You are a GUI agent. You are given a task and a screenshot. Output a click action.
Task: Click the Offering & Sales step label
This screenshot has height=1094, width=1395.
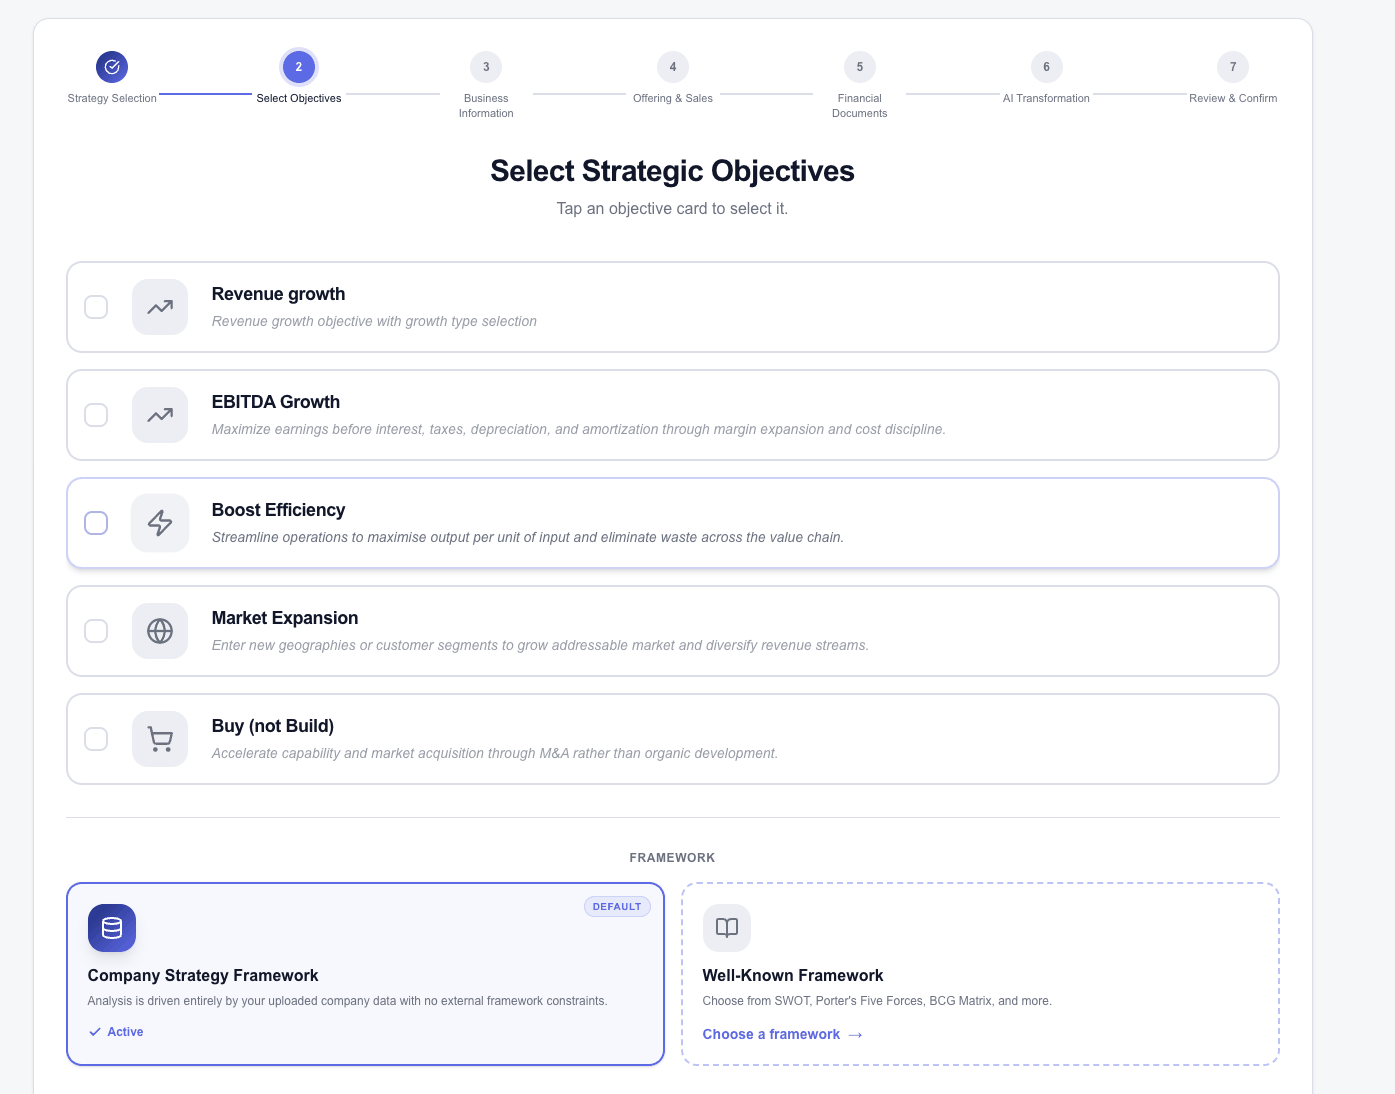tap(673, 98)
